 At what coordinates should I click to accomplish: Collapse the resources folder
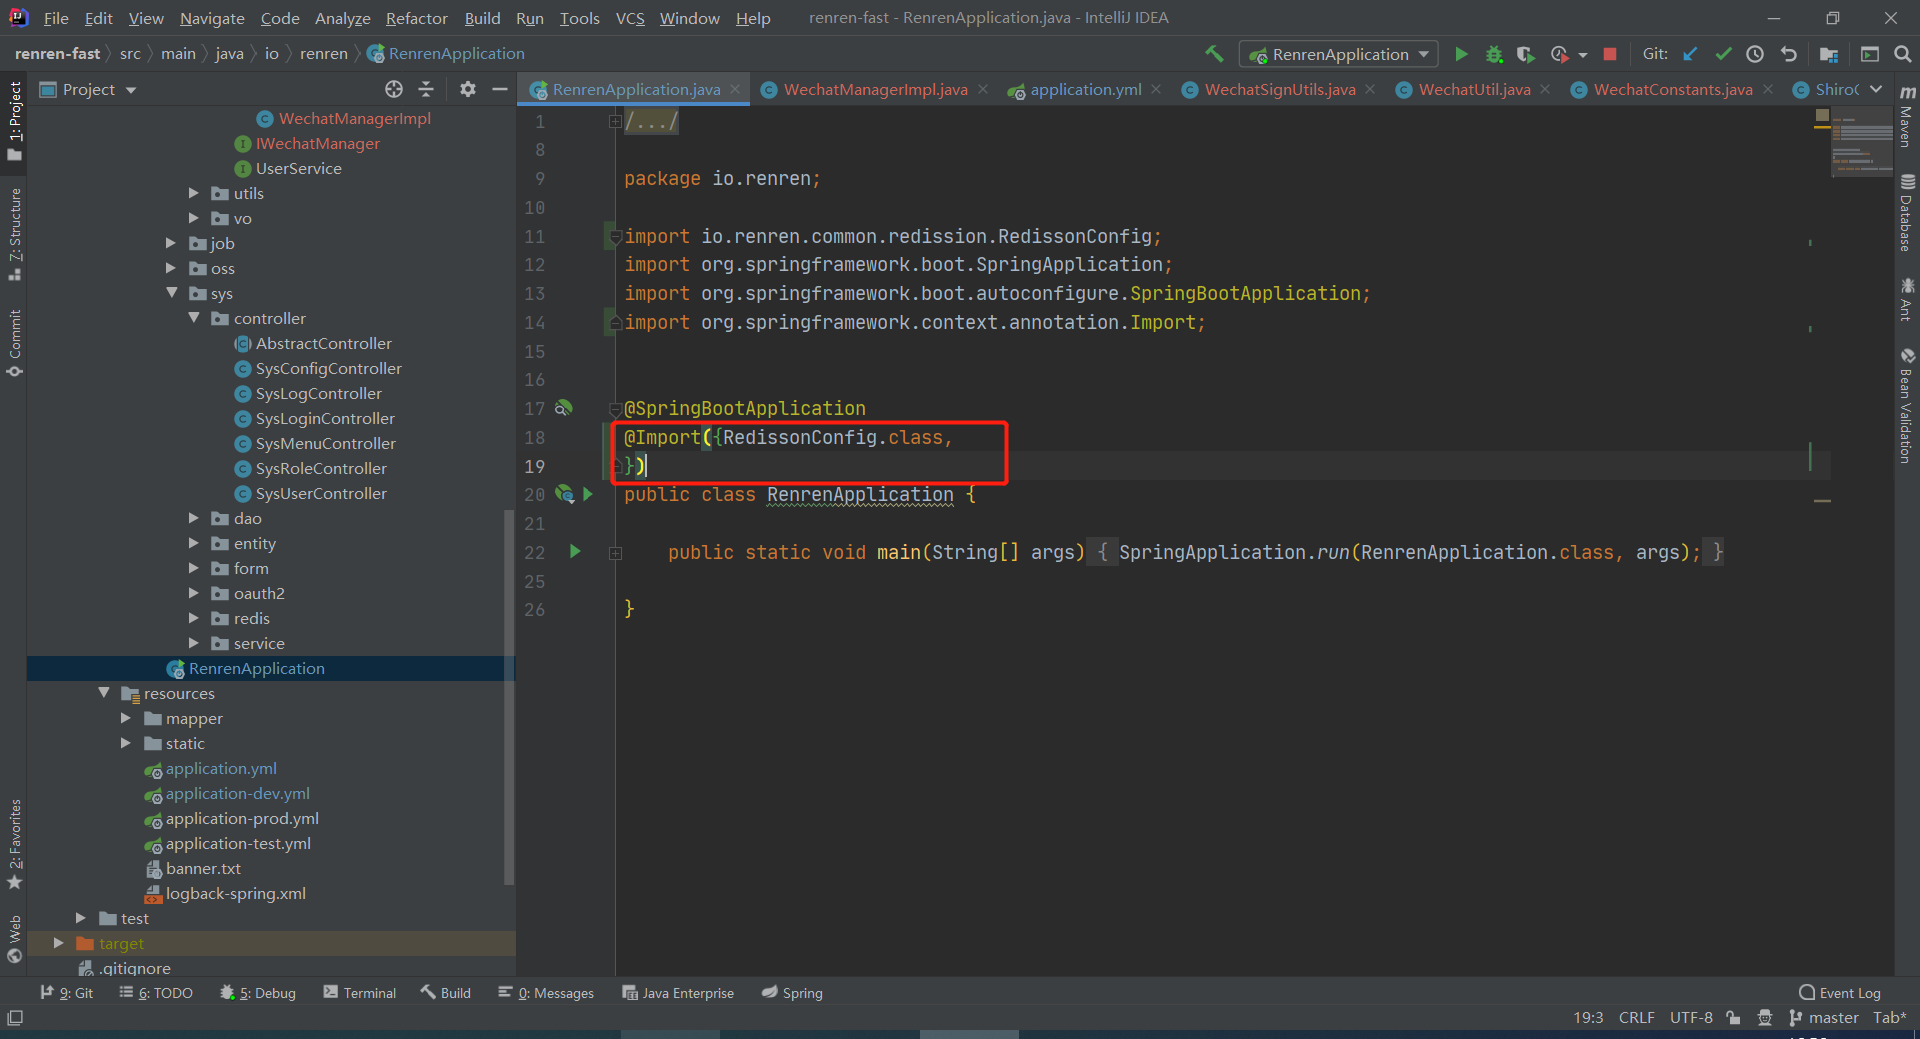(x=104, y=693)
